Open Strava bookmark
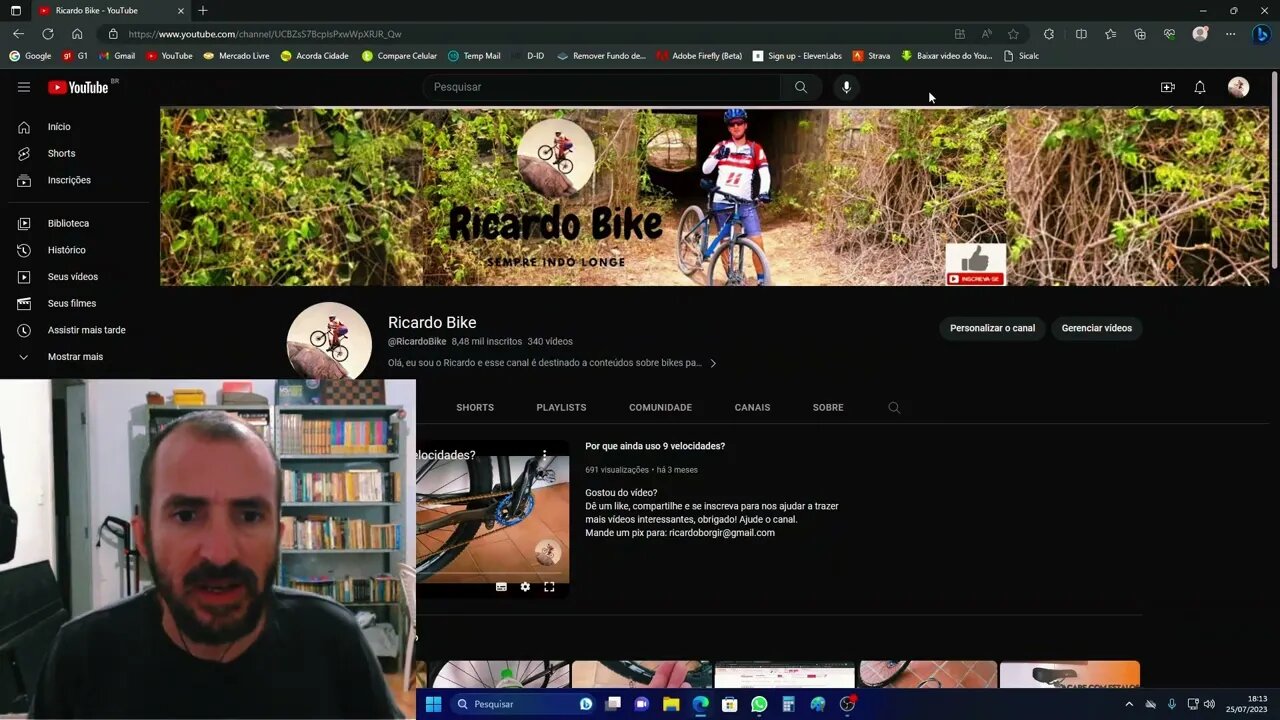The image size is (1280, 720). click(870, 56)
